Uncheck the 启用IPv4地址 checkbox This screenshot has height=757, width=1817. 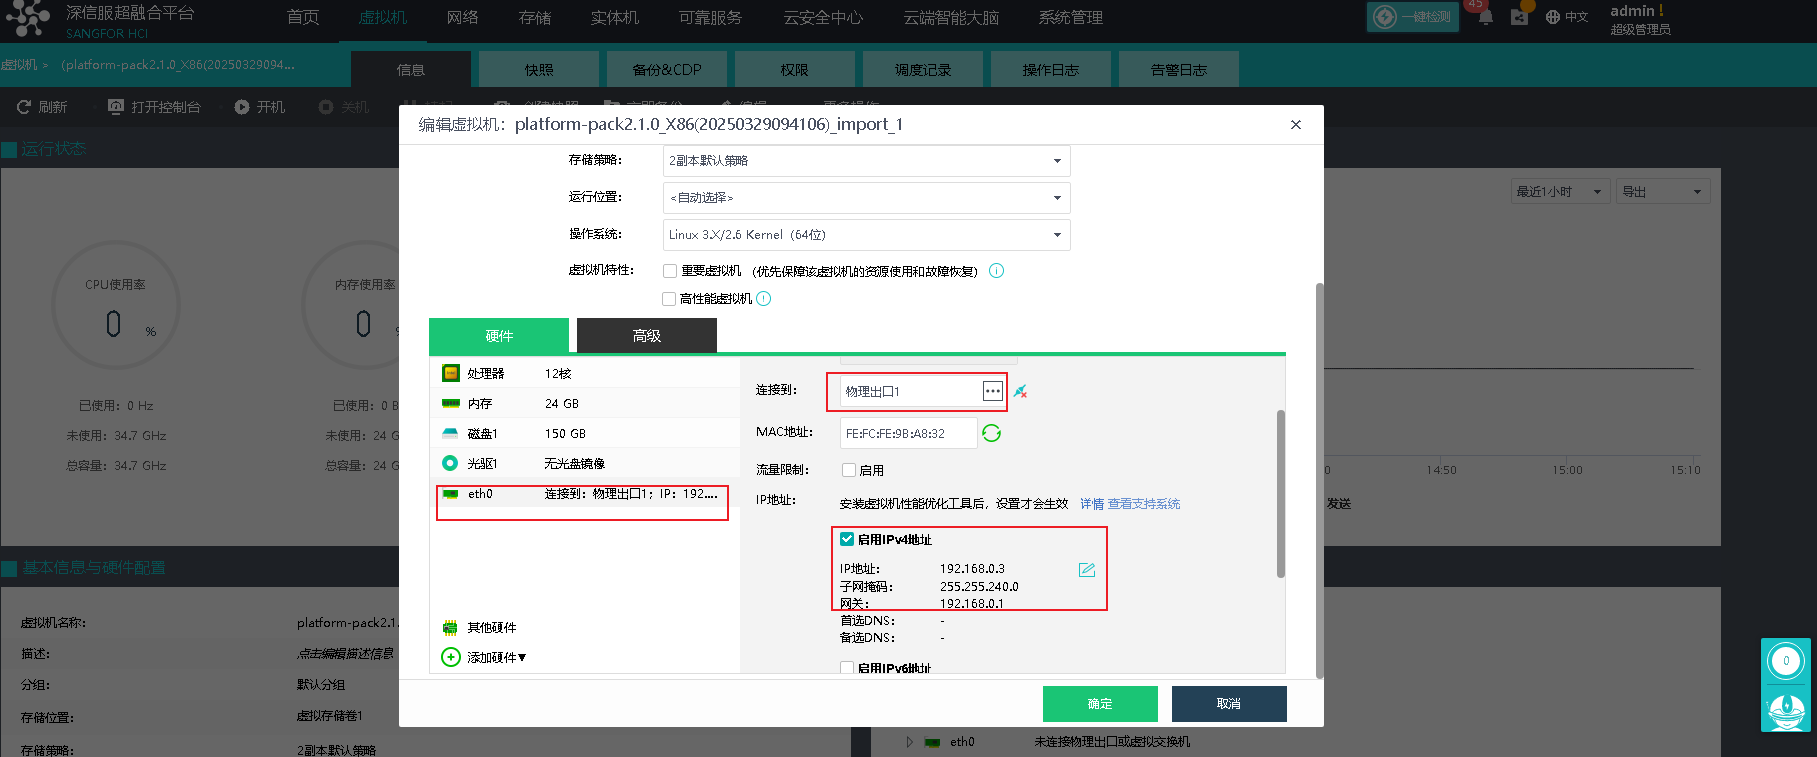tap(847, 539)
